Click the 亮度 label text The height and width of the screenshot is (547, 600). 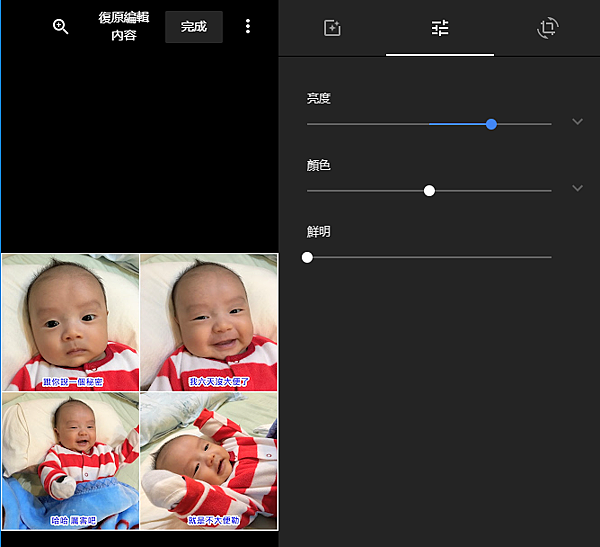[x=318, y=98]
